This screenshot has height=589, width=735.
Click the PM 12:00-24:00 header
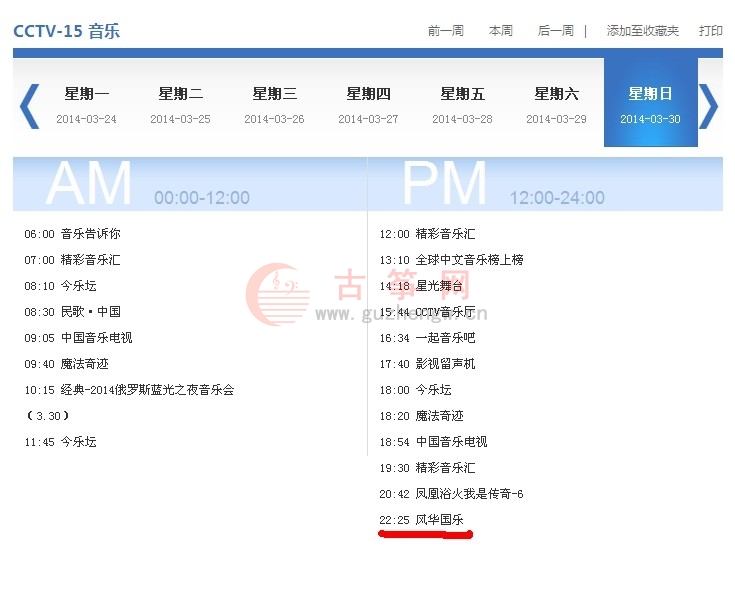coord(546,184)
